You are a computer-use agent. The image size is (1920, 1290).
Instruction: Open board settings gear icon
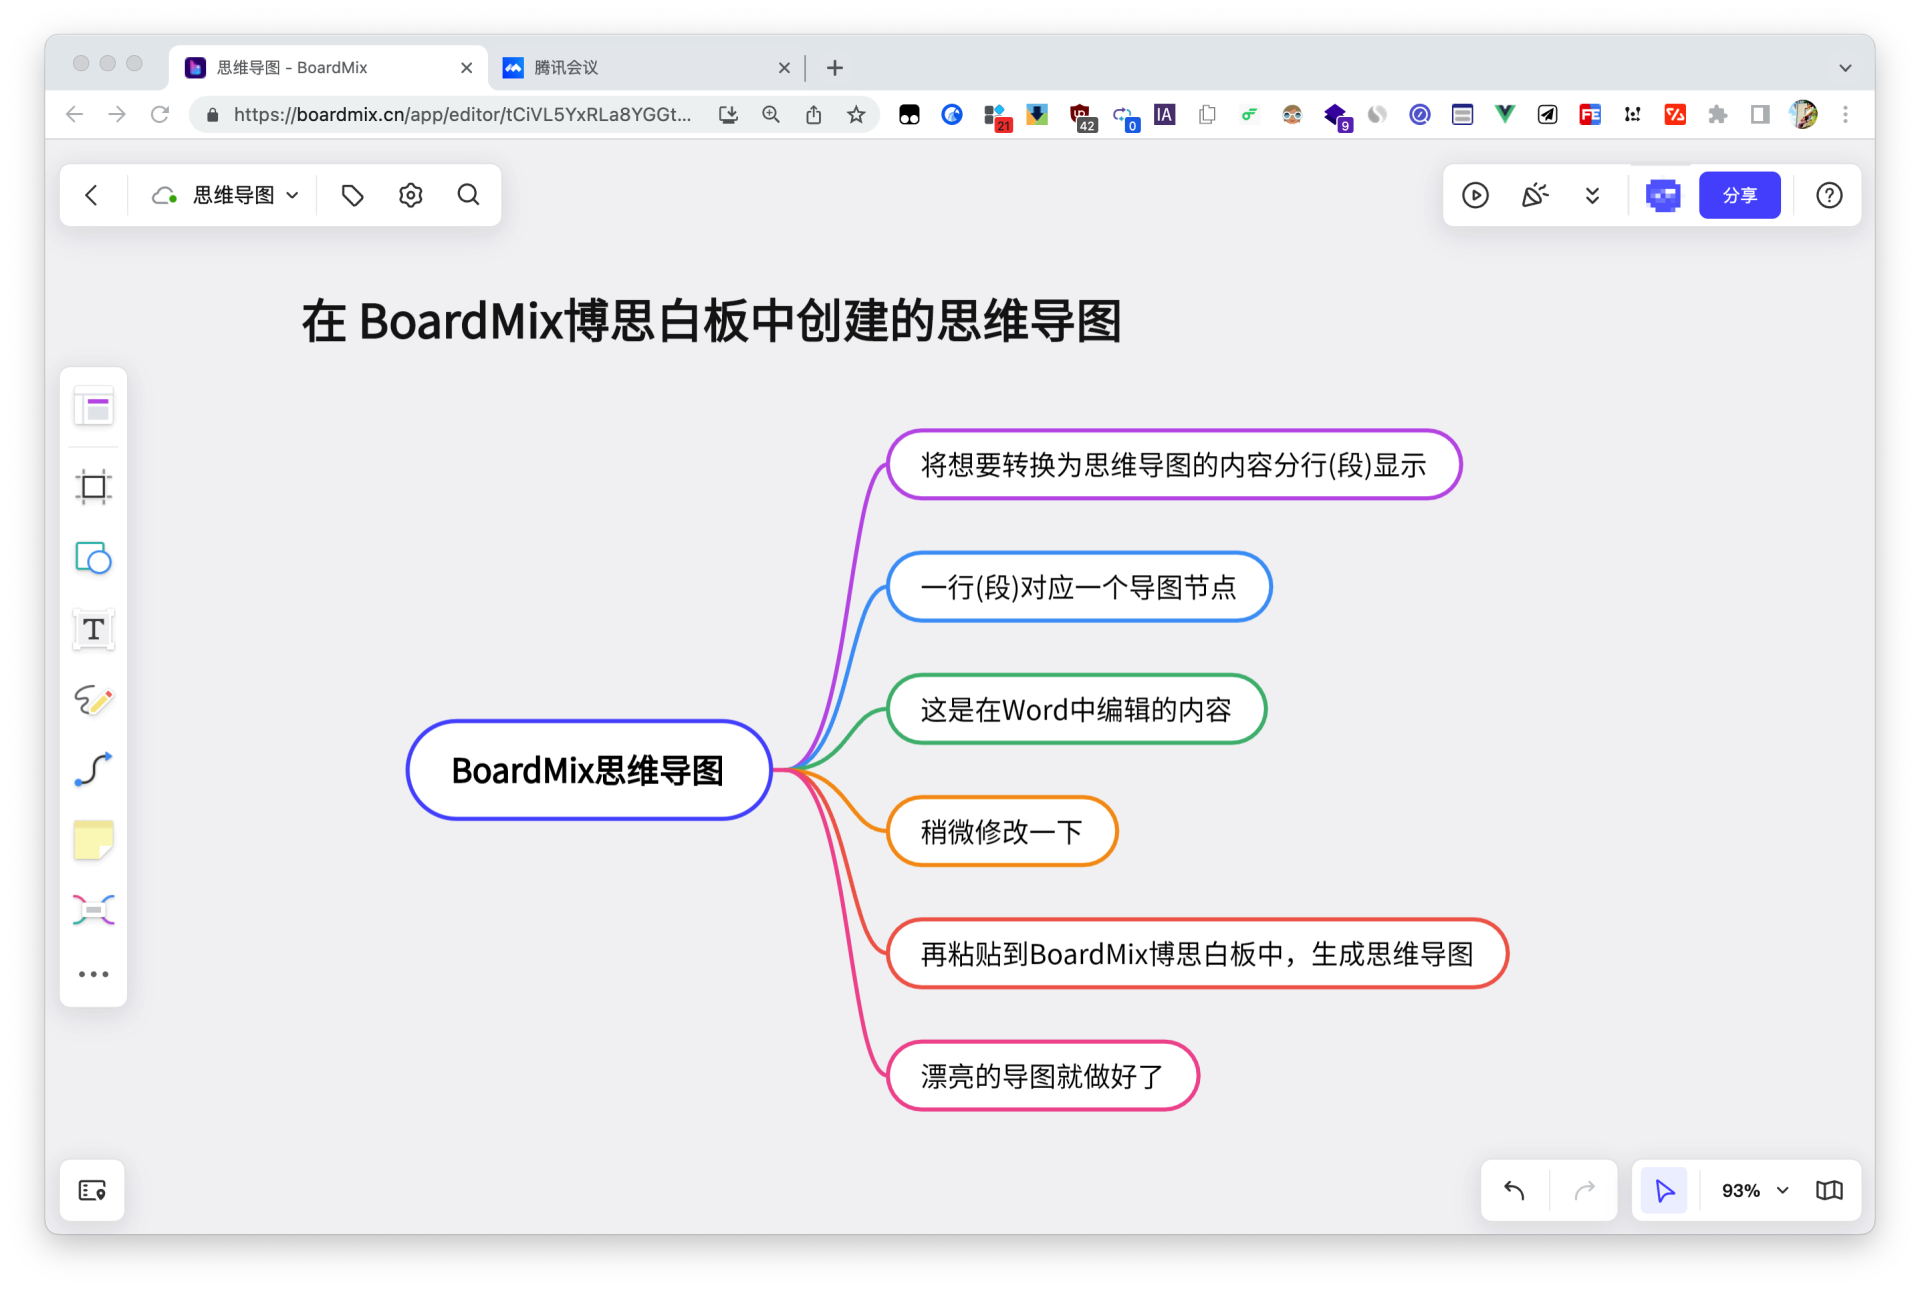click(410, 195)
